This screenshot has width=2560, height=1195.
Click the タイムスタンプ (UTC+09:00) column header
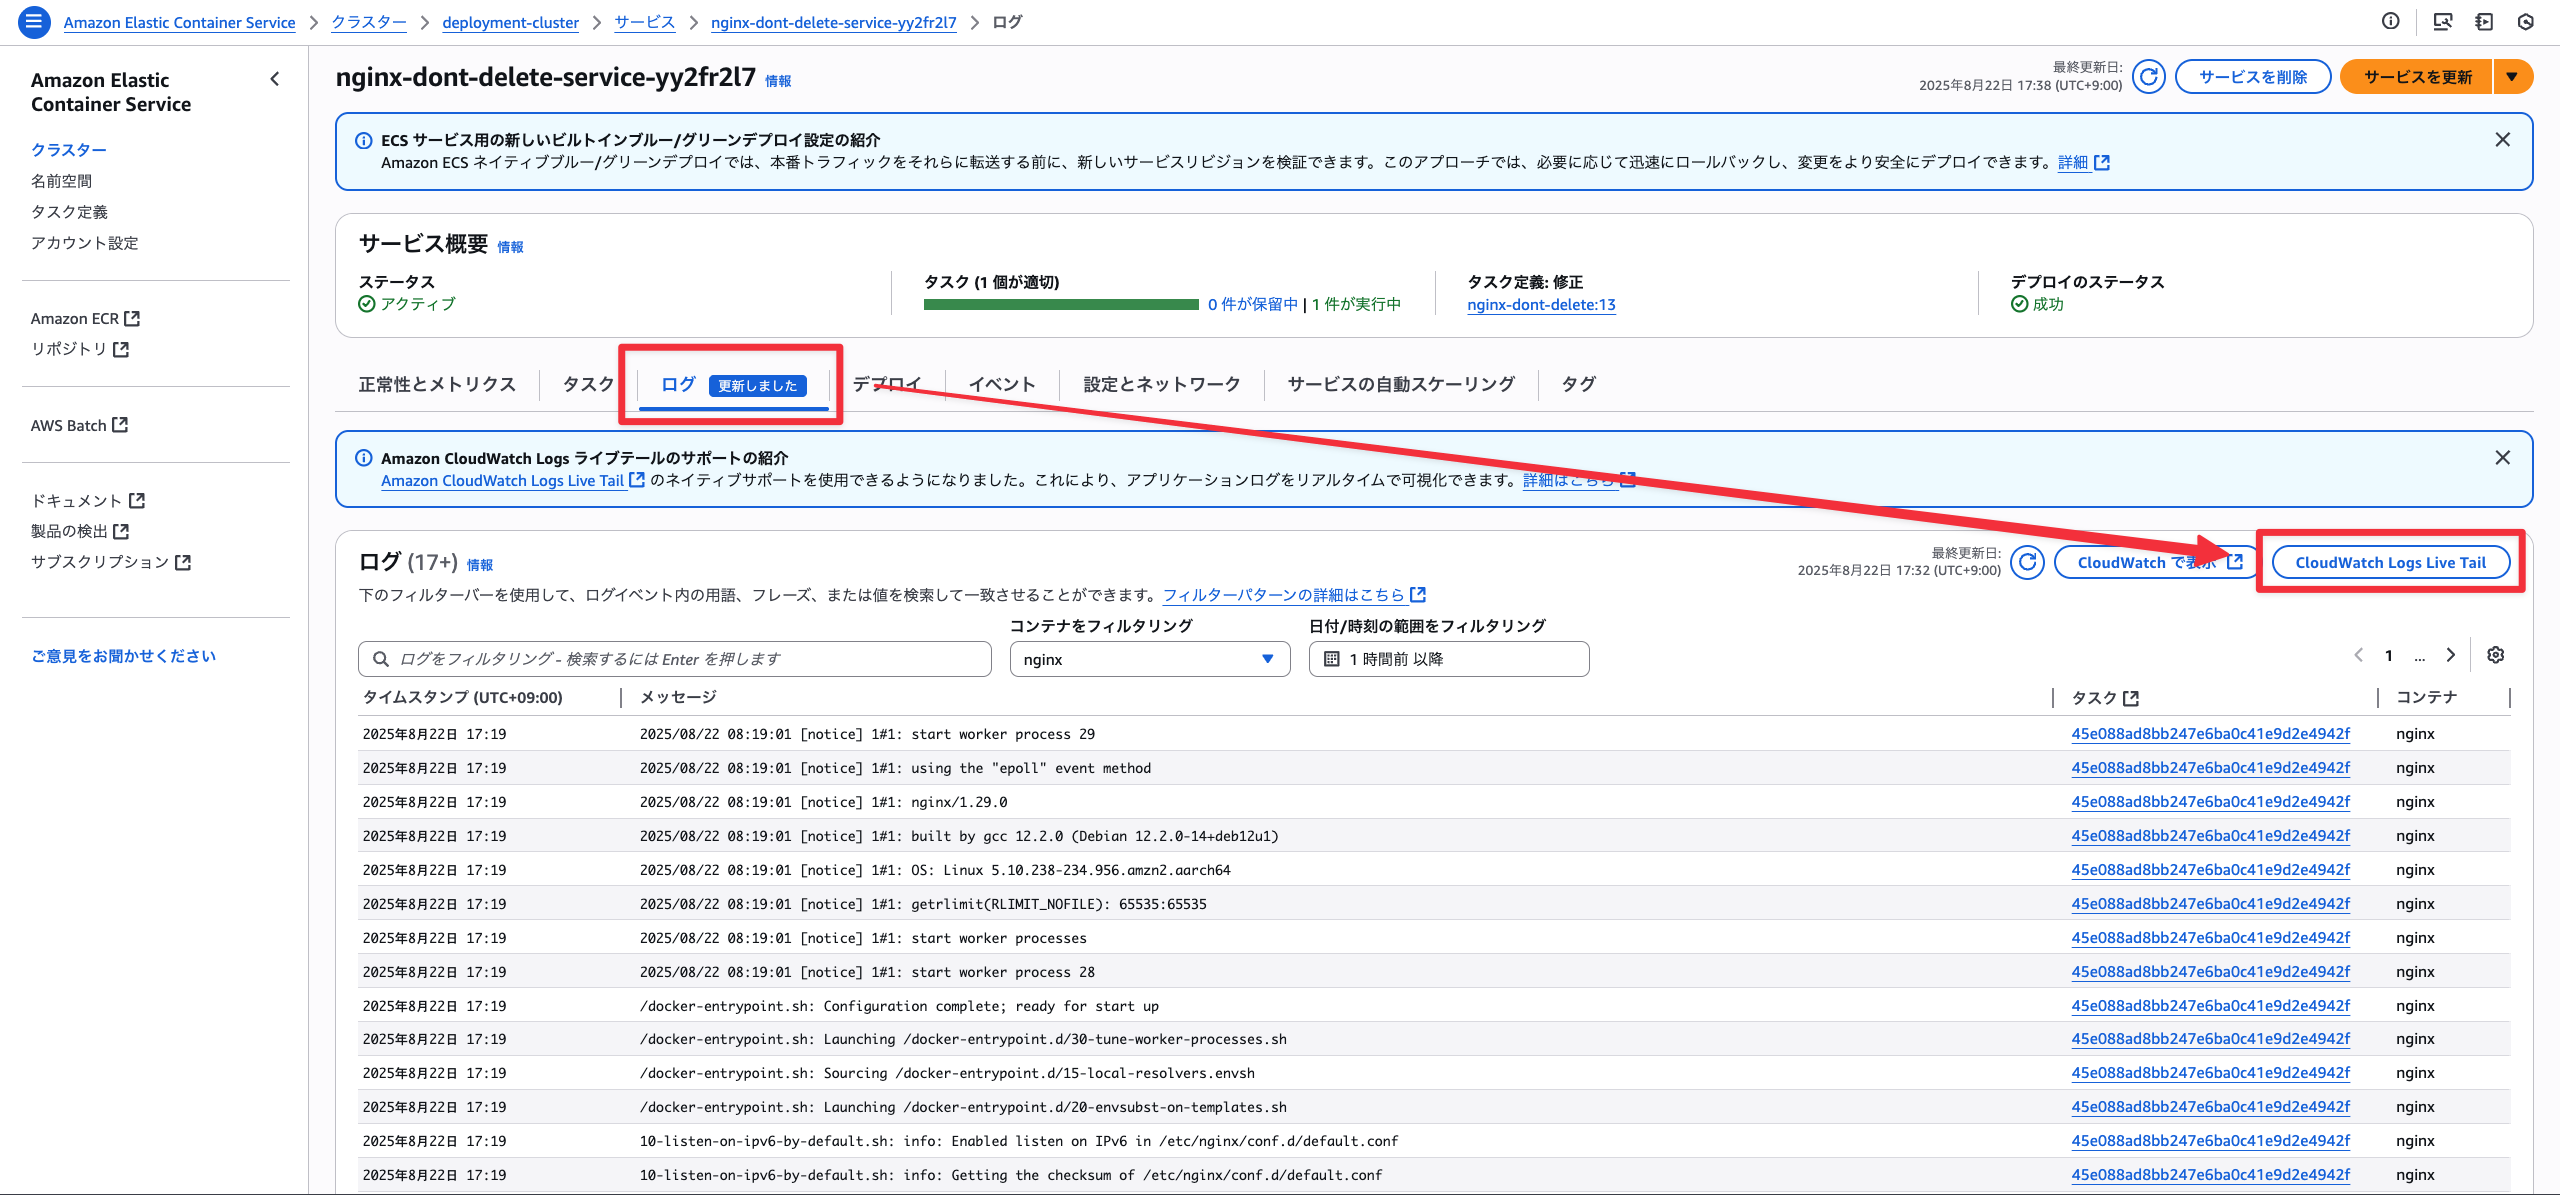pyautogui.click(x=462, y=697)
